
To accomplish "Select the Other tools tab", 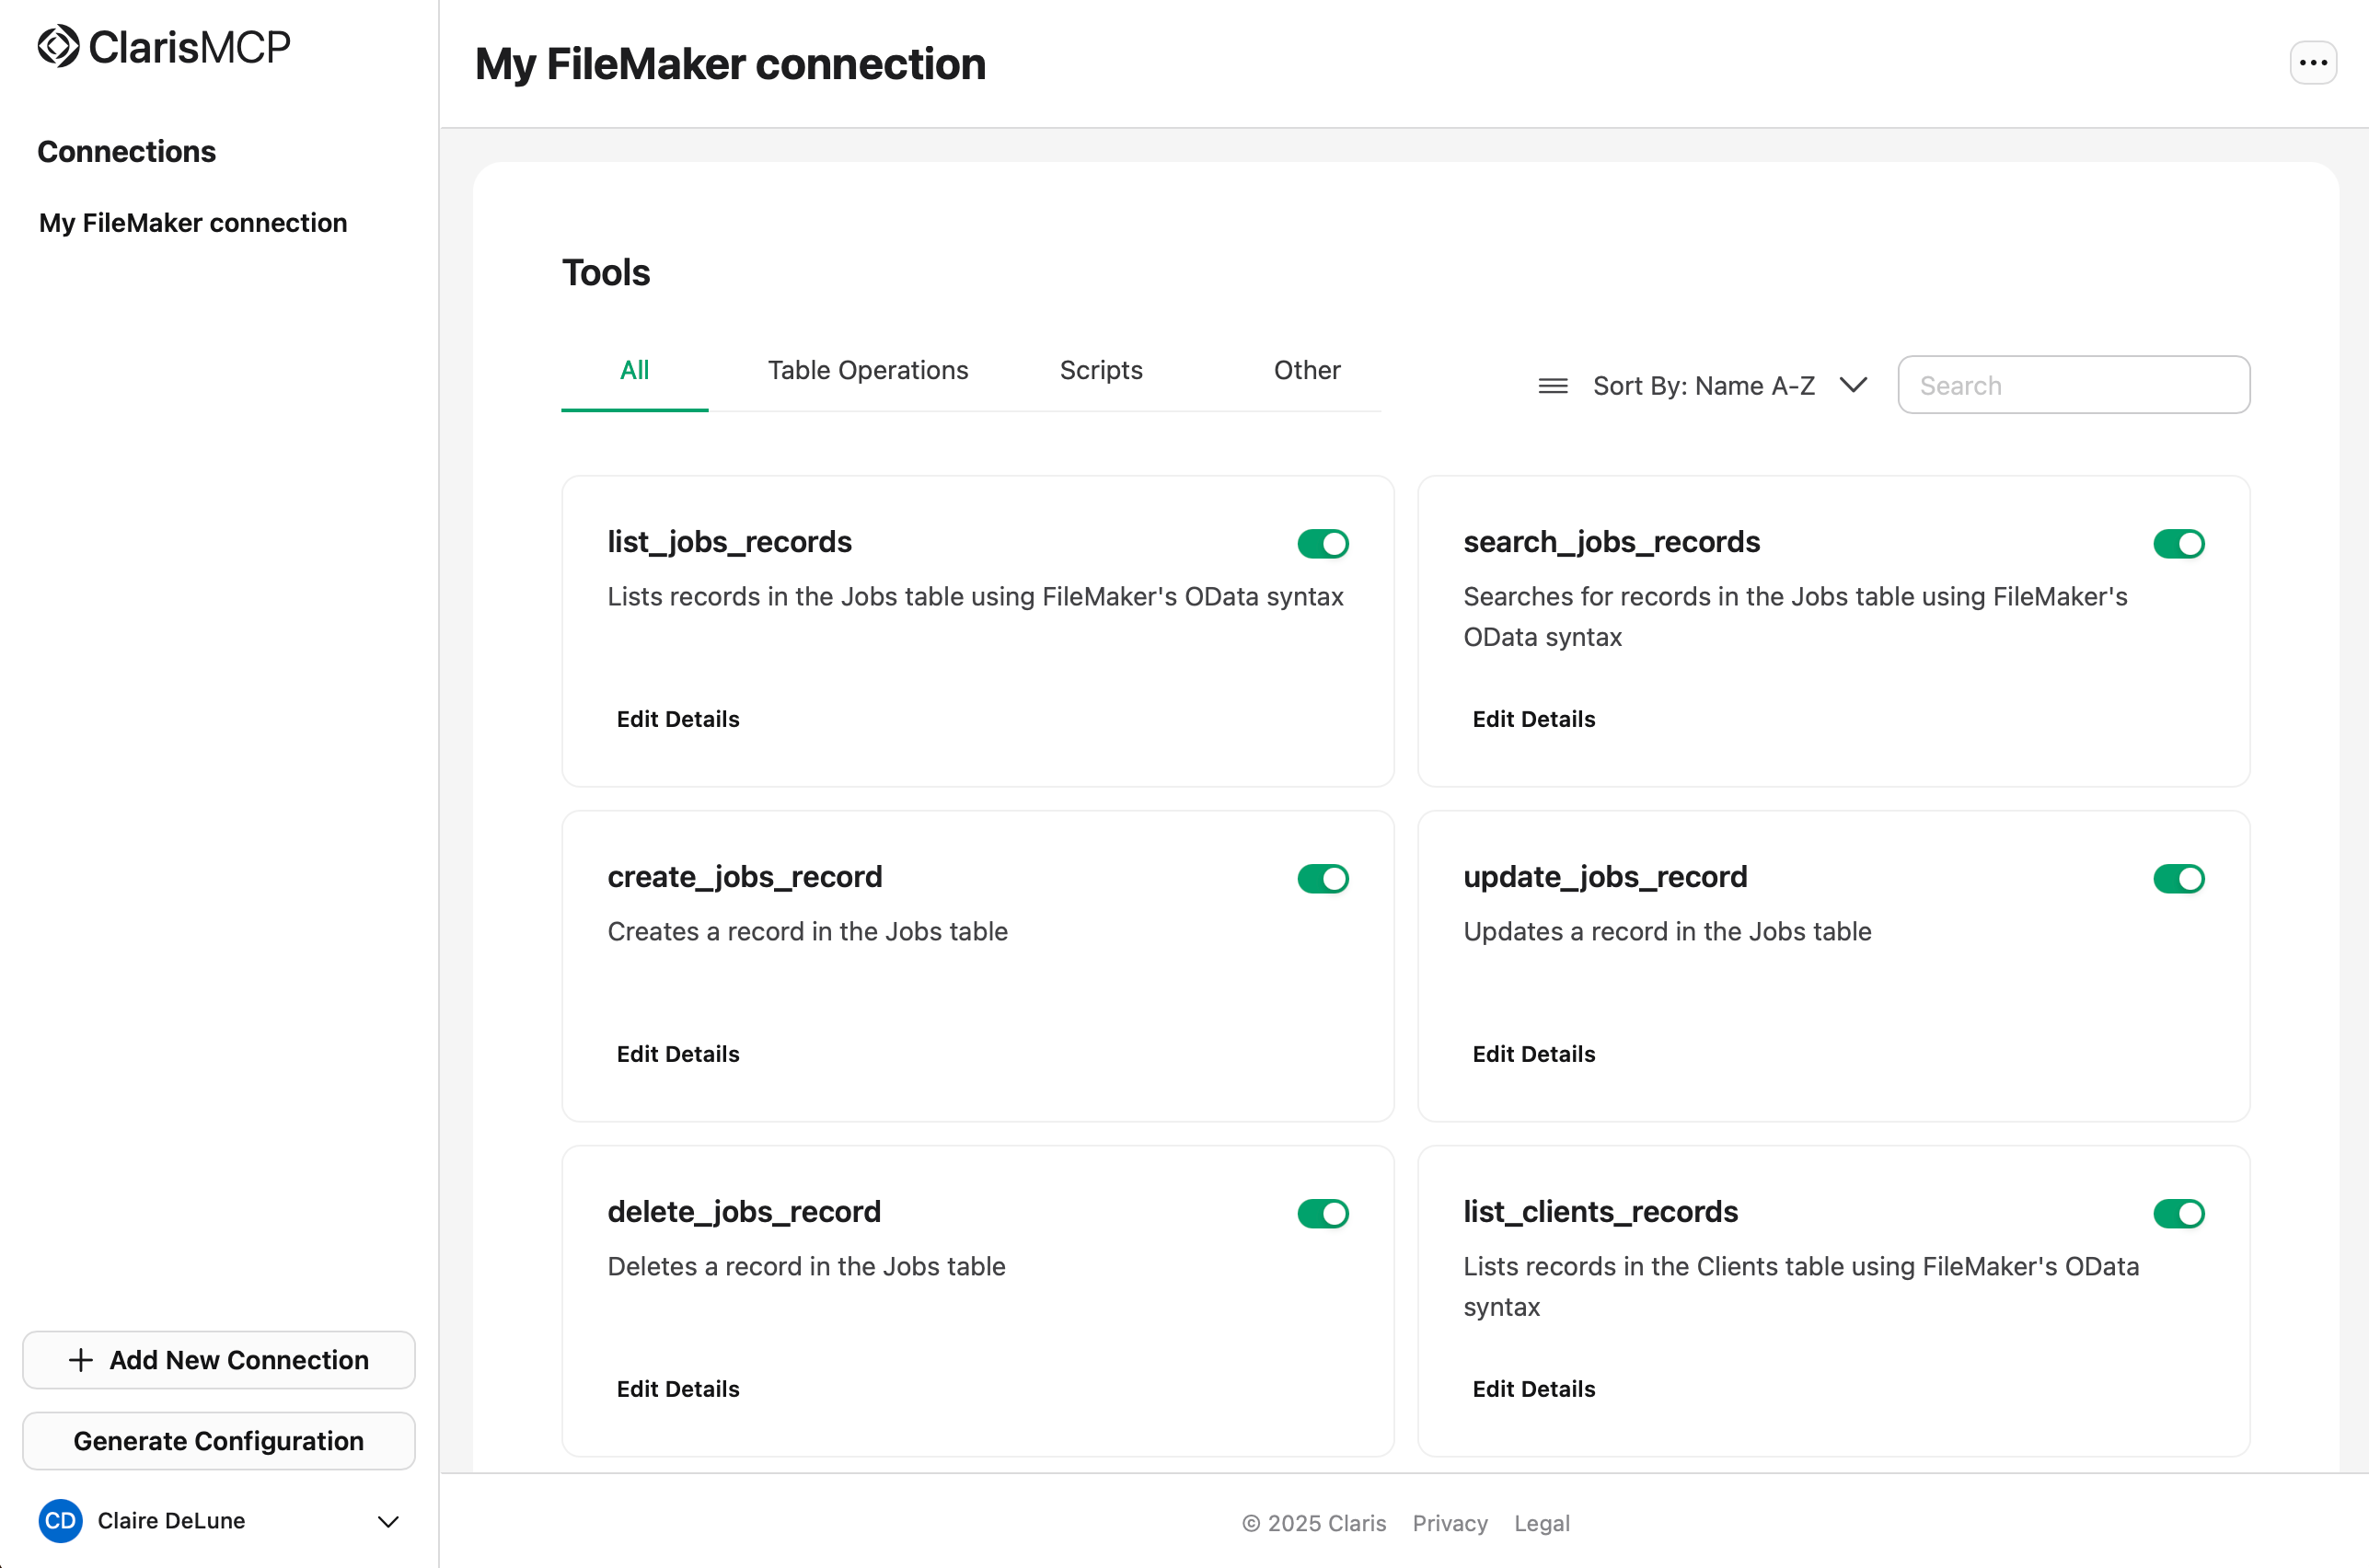I will pyautogui.click(x=1306, y=370).
